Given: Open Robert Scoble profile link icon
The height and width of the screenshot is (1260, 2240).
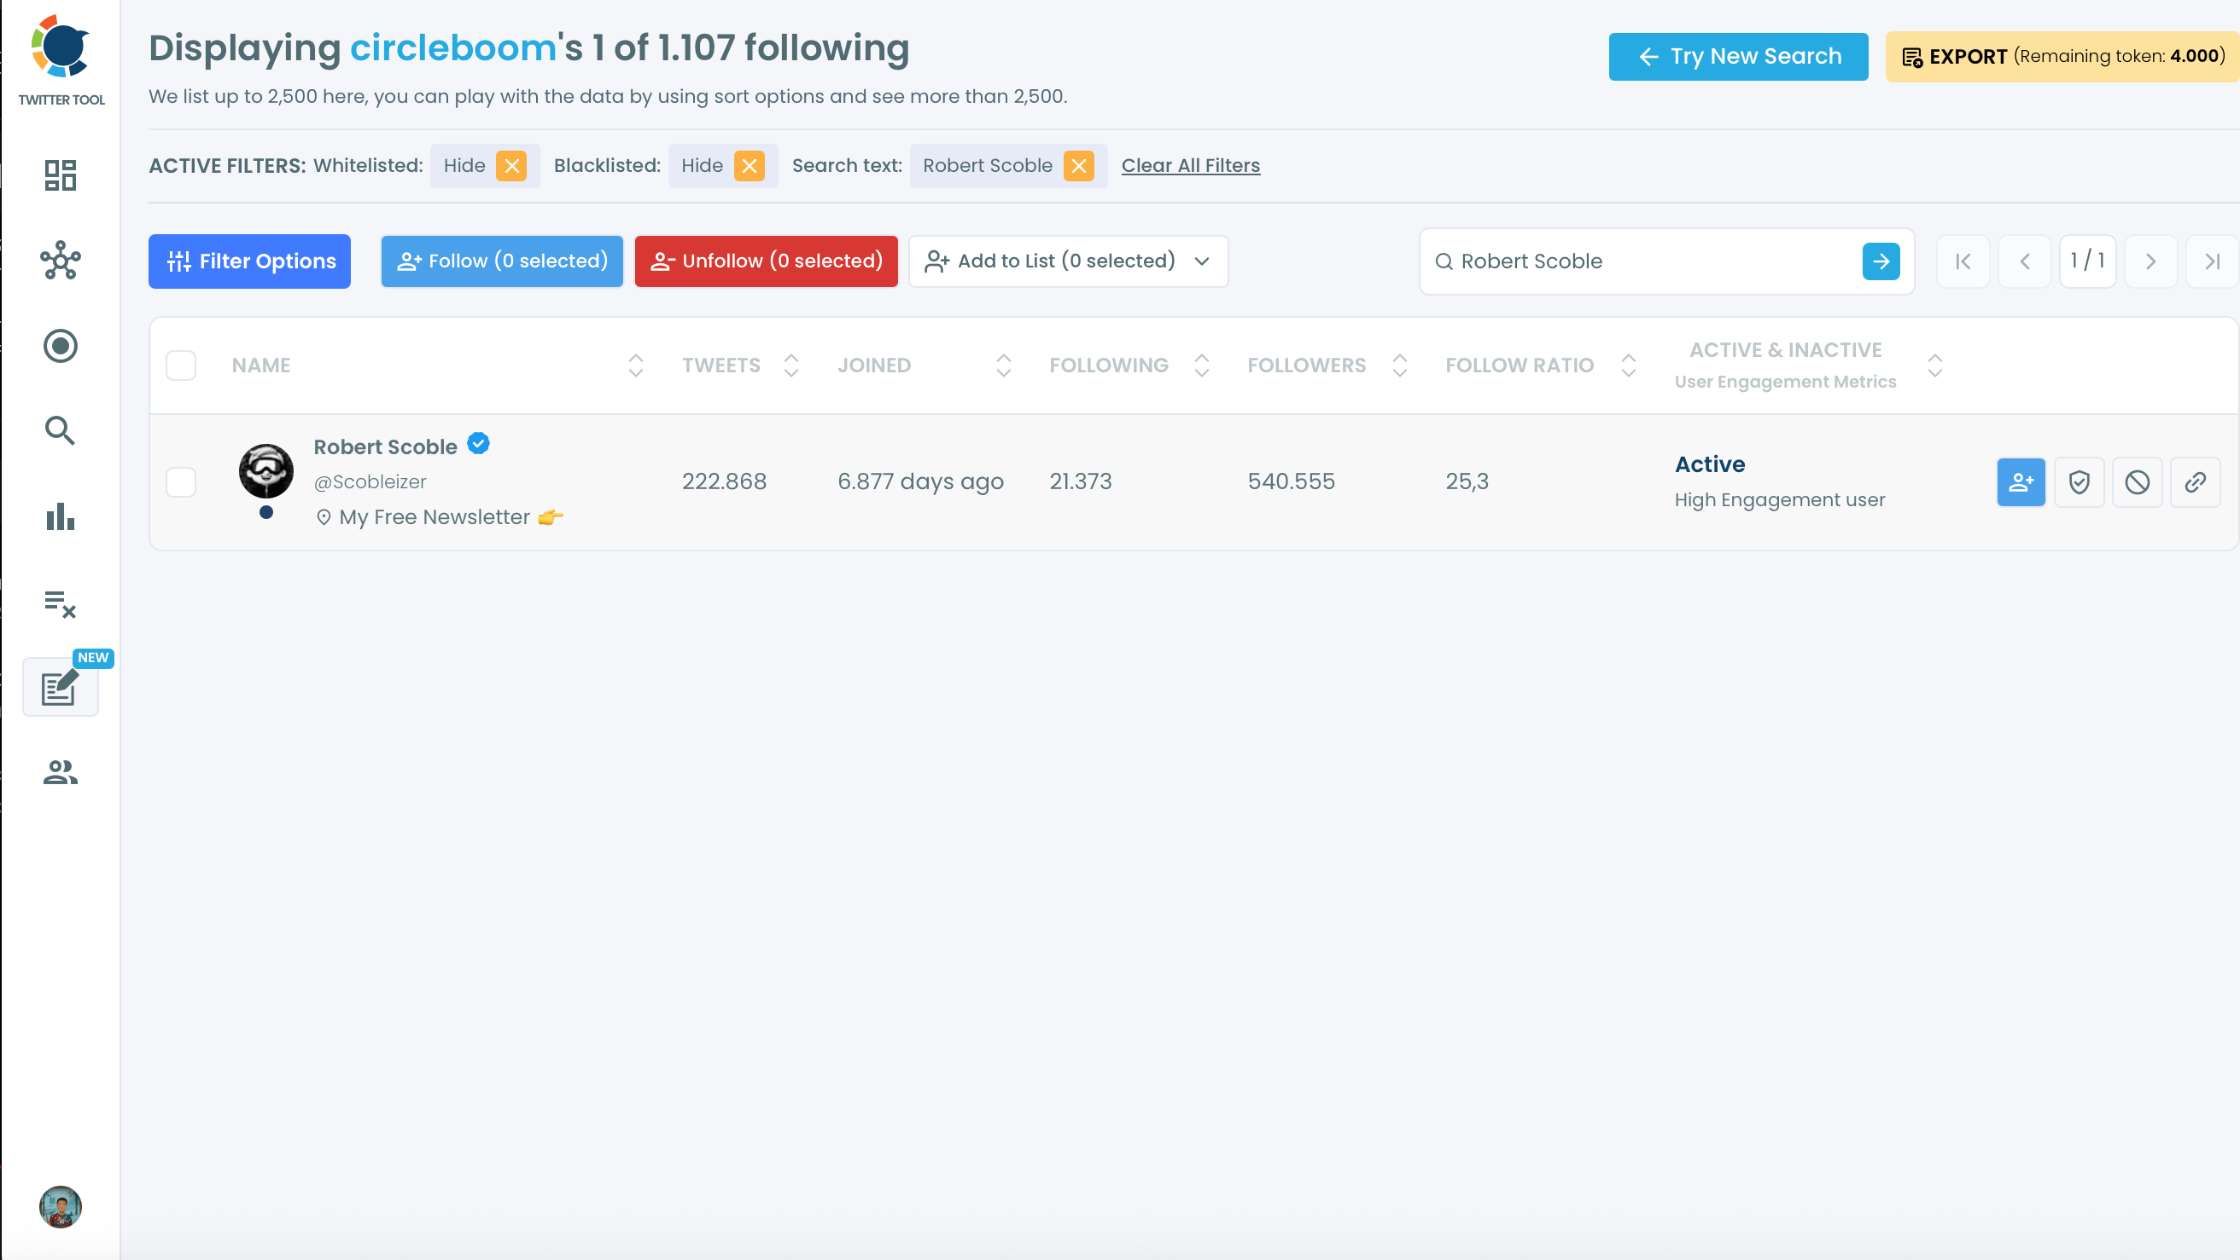Looking at the screenshot, I should tap(2195, 483).
